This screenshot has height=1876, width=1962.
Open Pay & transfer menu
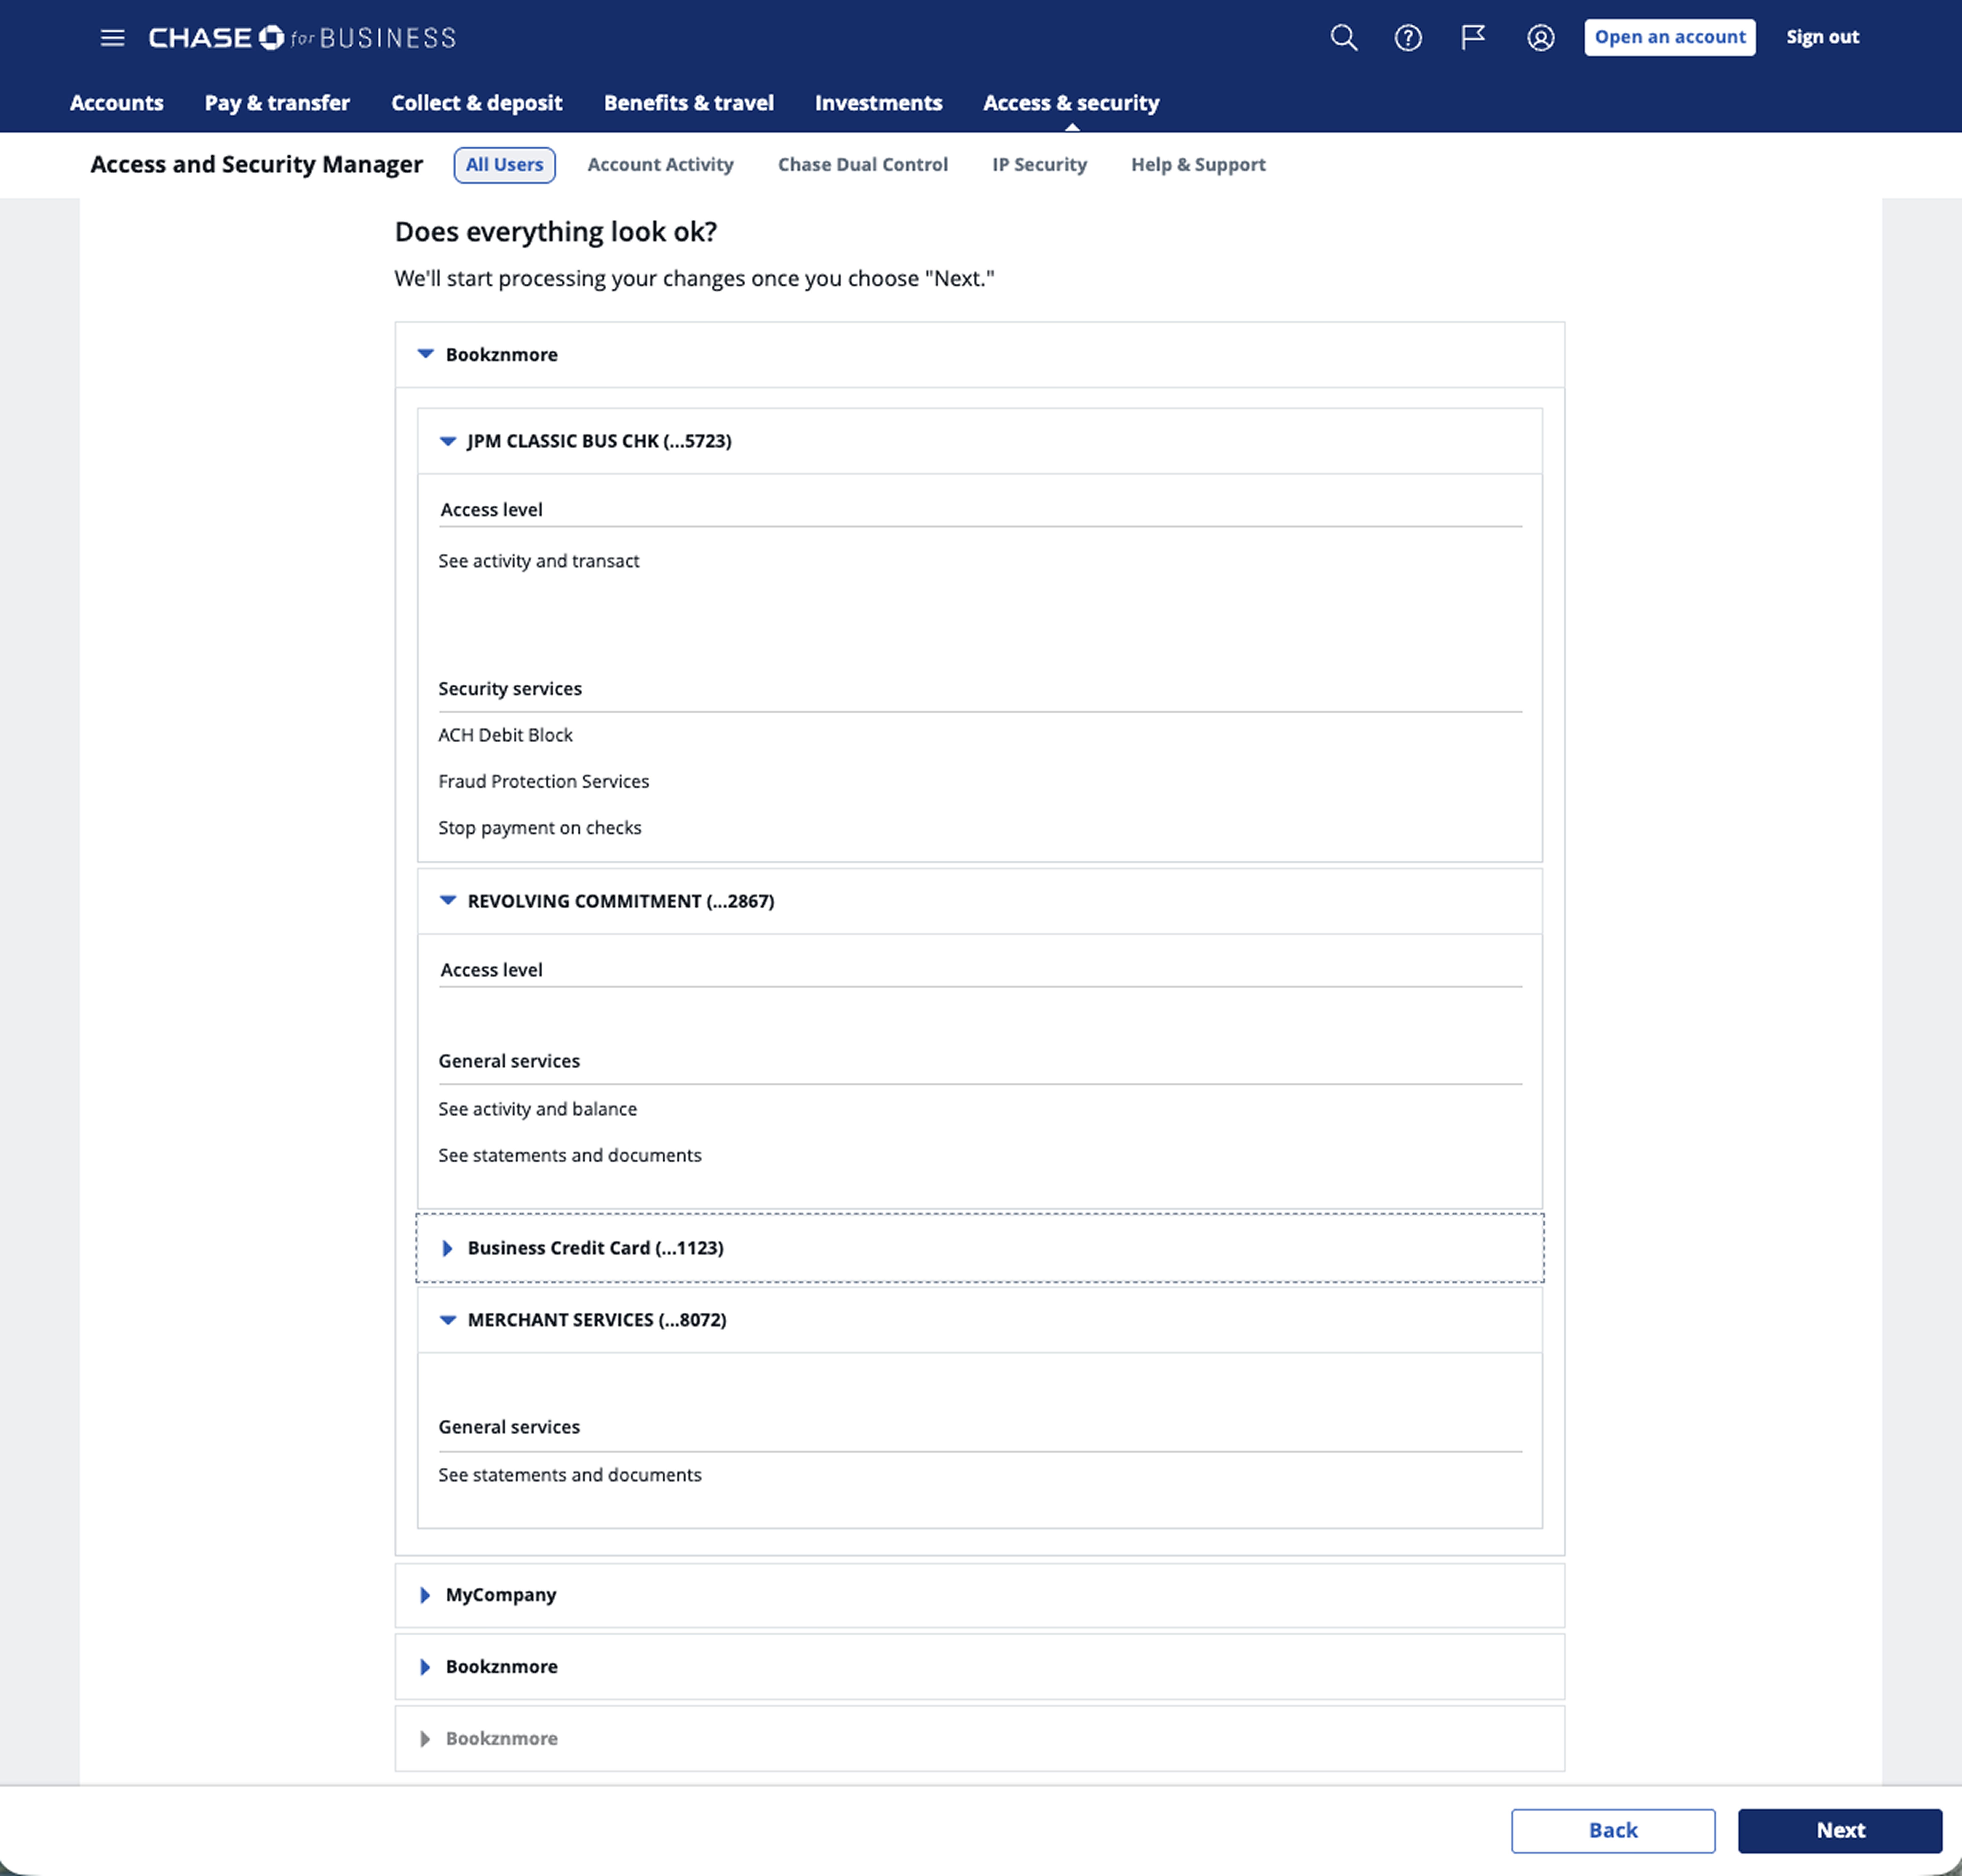(277, 103)
